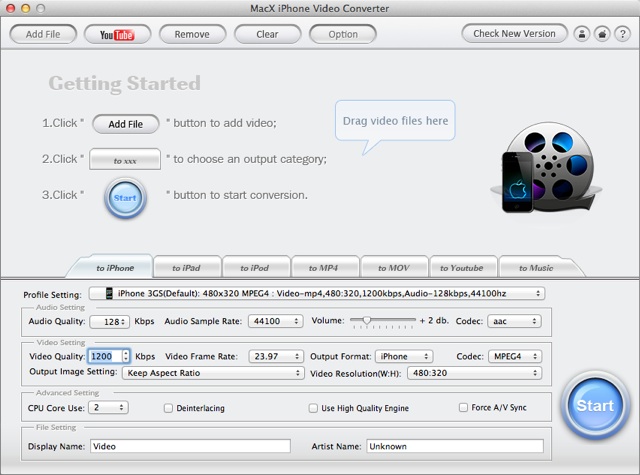Click the large blue Start conversion button
The width and height of the screenshot is (640, 475).
tap(595, 405)
